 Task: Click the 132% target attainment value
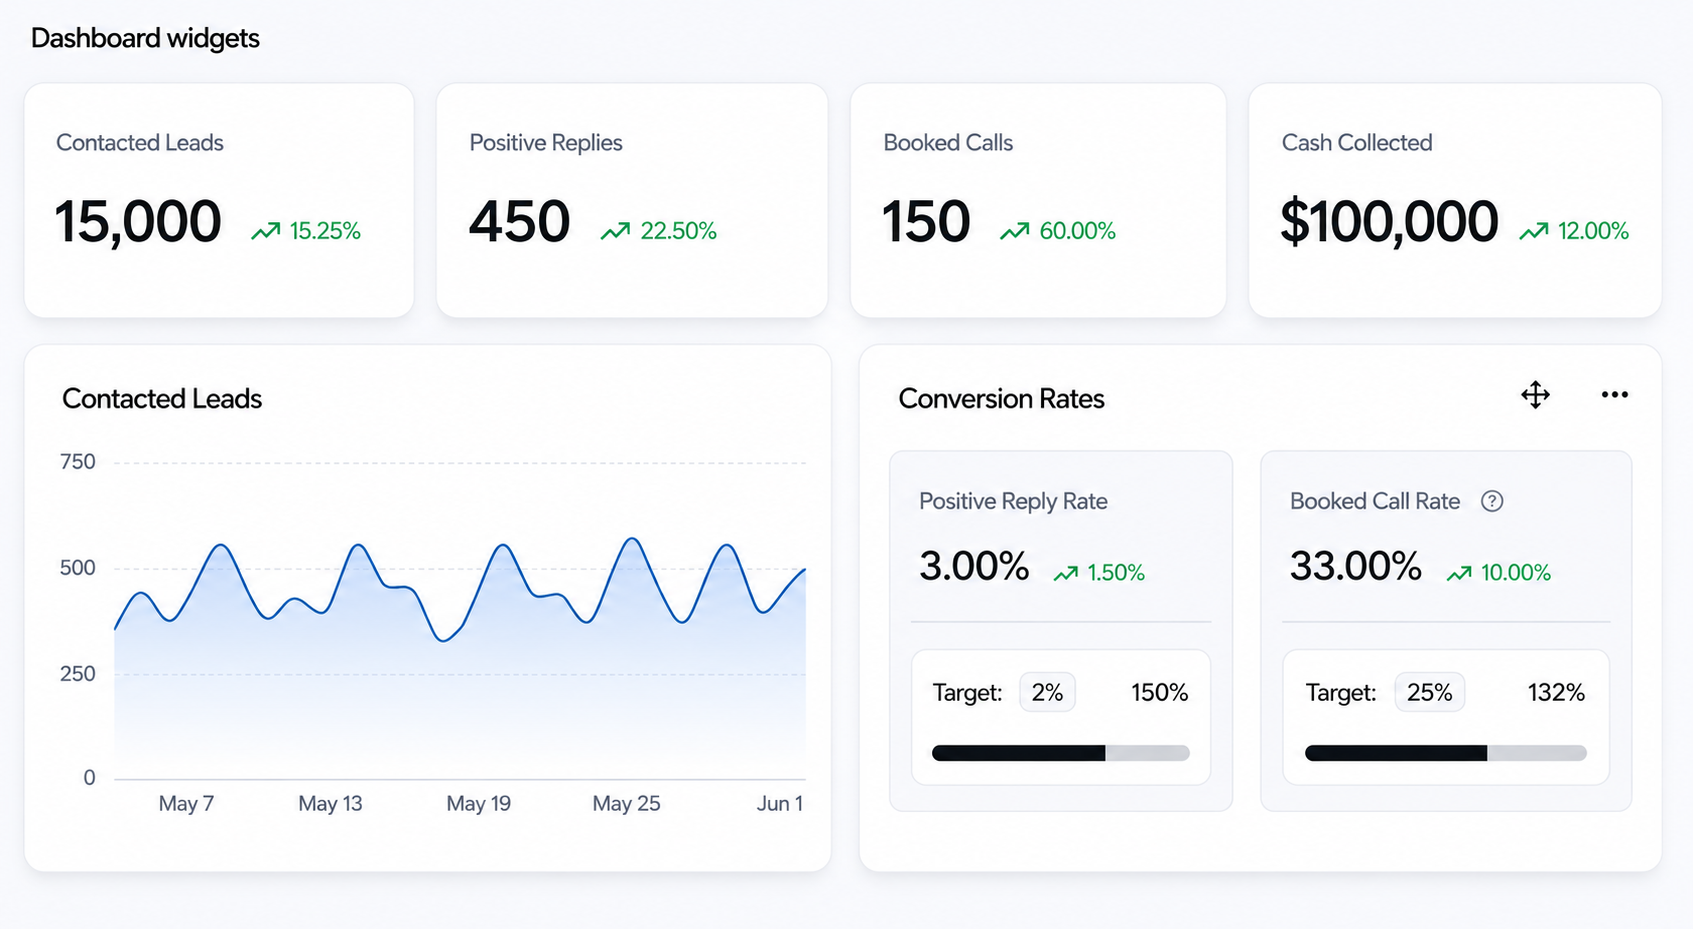point(1556,692)
